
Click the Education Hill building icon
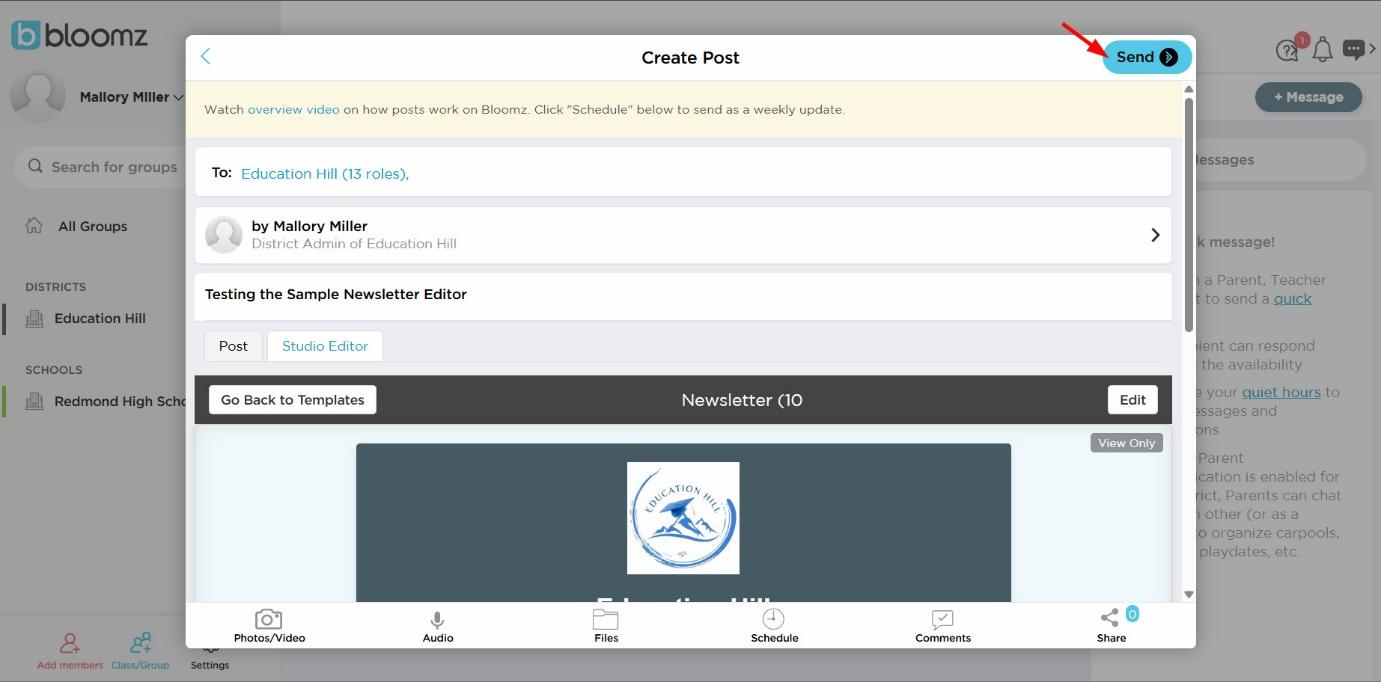click(34, 318)
